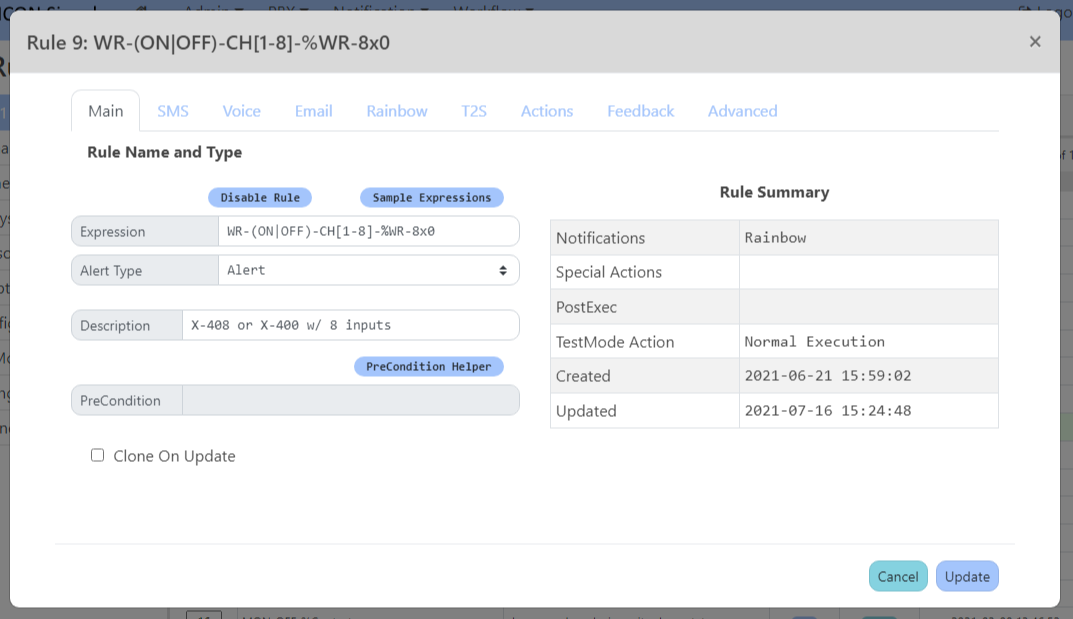Go to the Email tab
The image size is (1073, 619).
click(313, 111)
